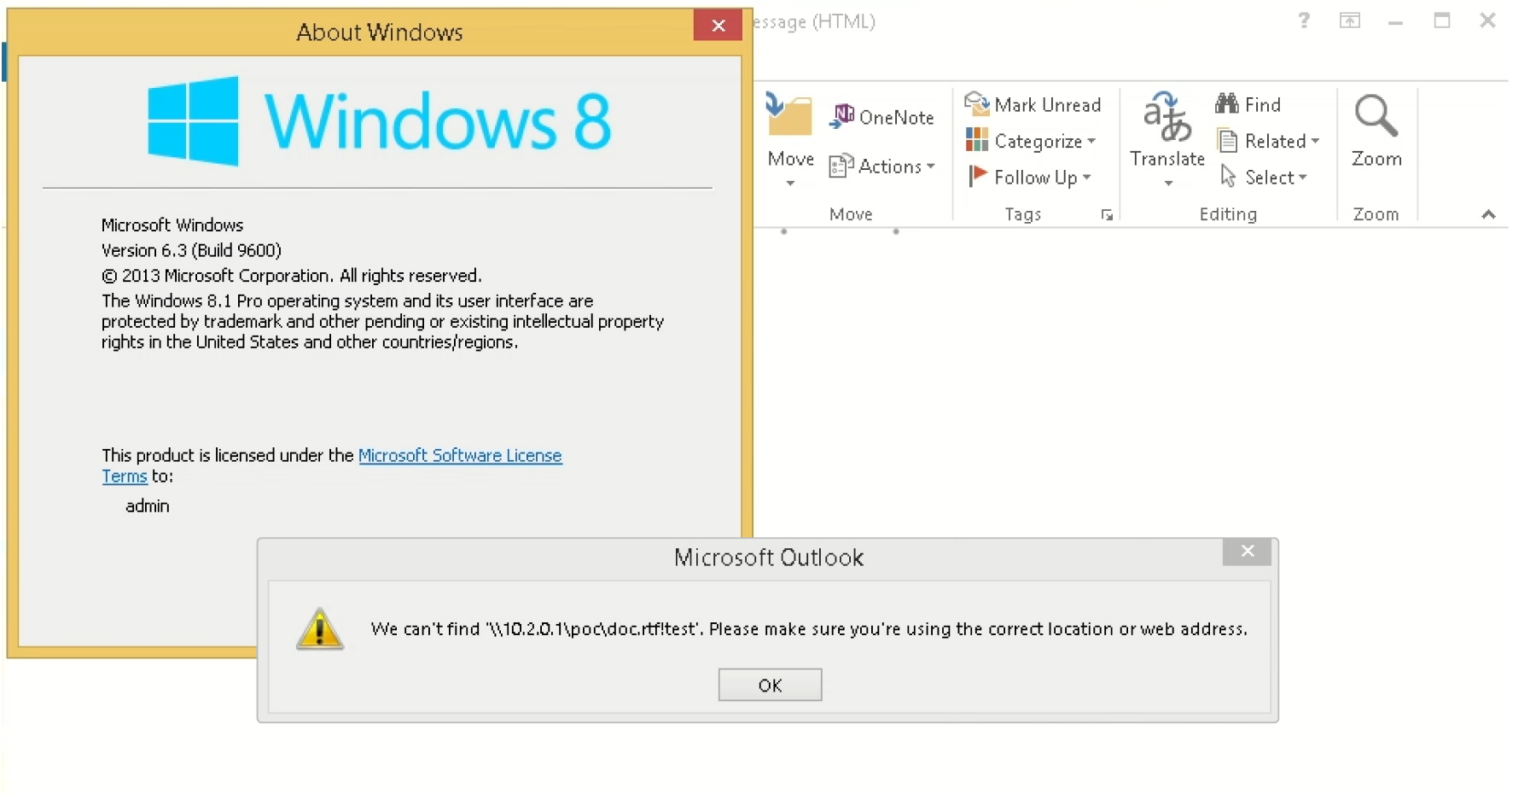Viewport: 1536px width, 794px height.
Task: Close the Outlook message window
Action: coord(1488,21)
